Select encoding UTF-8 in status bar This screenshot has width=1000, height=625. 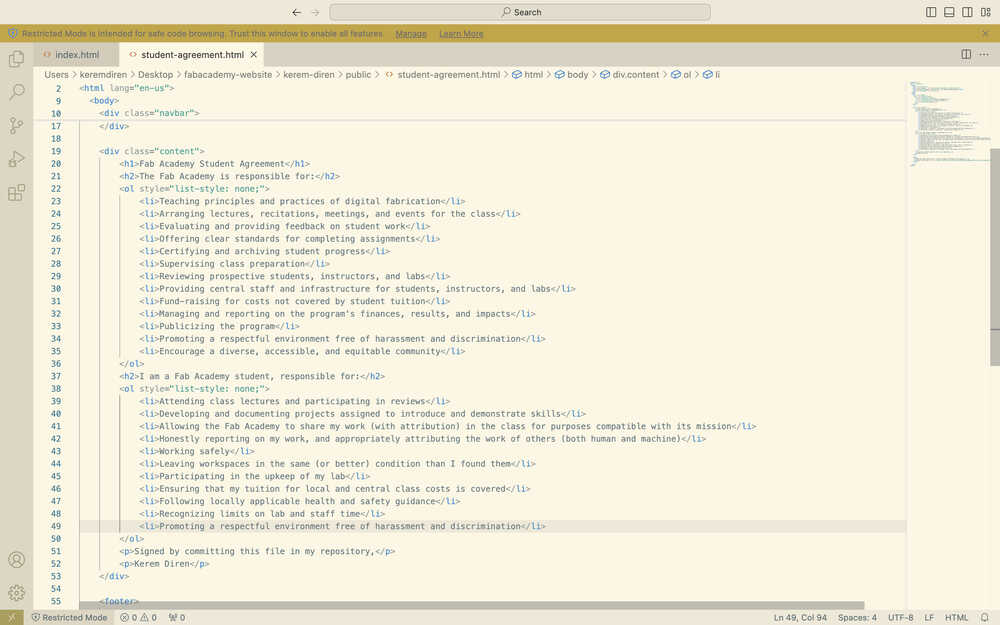pyautogui.click(x=901, y=617)
